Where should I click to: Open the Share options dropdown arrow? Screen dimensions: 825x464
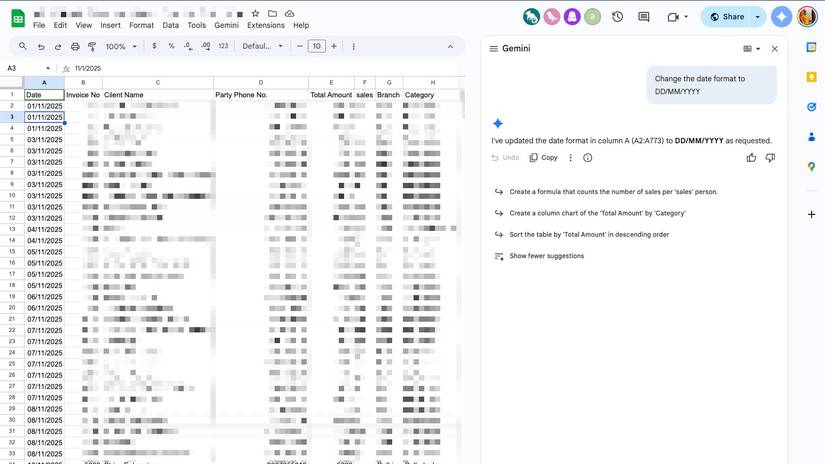pos(757,17)
